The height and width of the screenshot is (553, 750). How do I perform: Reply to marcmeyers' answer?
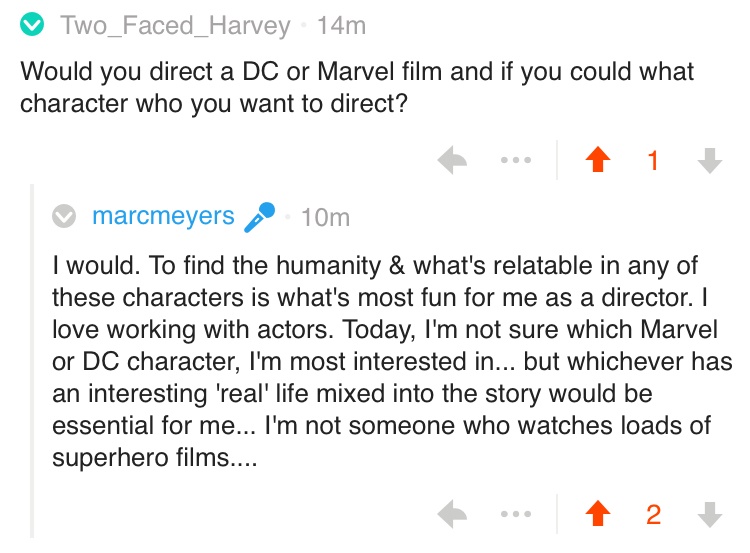pyautogui.click(x=453, y=515)
